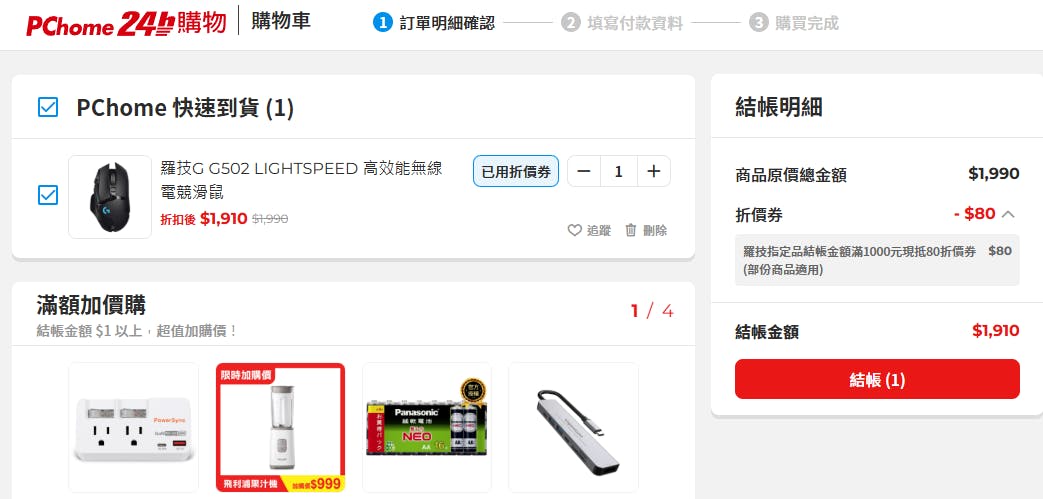Click the PChome 24h購物 logo
Viewport: 1043px width, 499px height.
pos(126,23)
